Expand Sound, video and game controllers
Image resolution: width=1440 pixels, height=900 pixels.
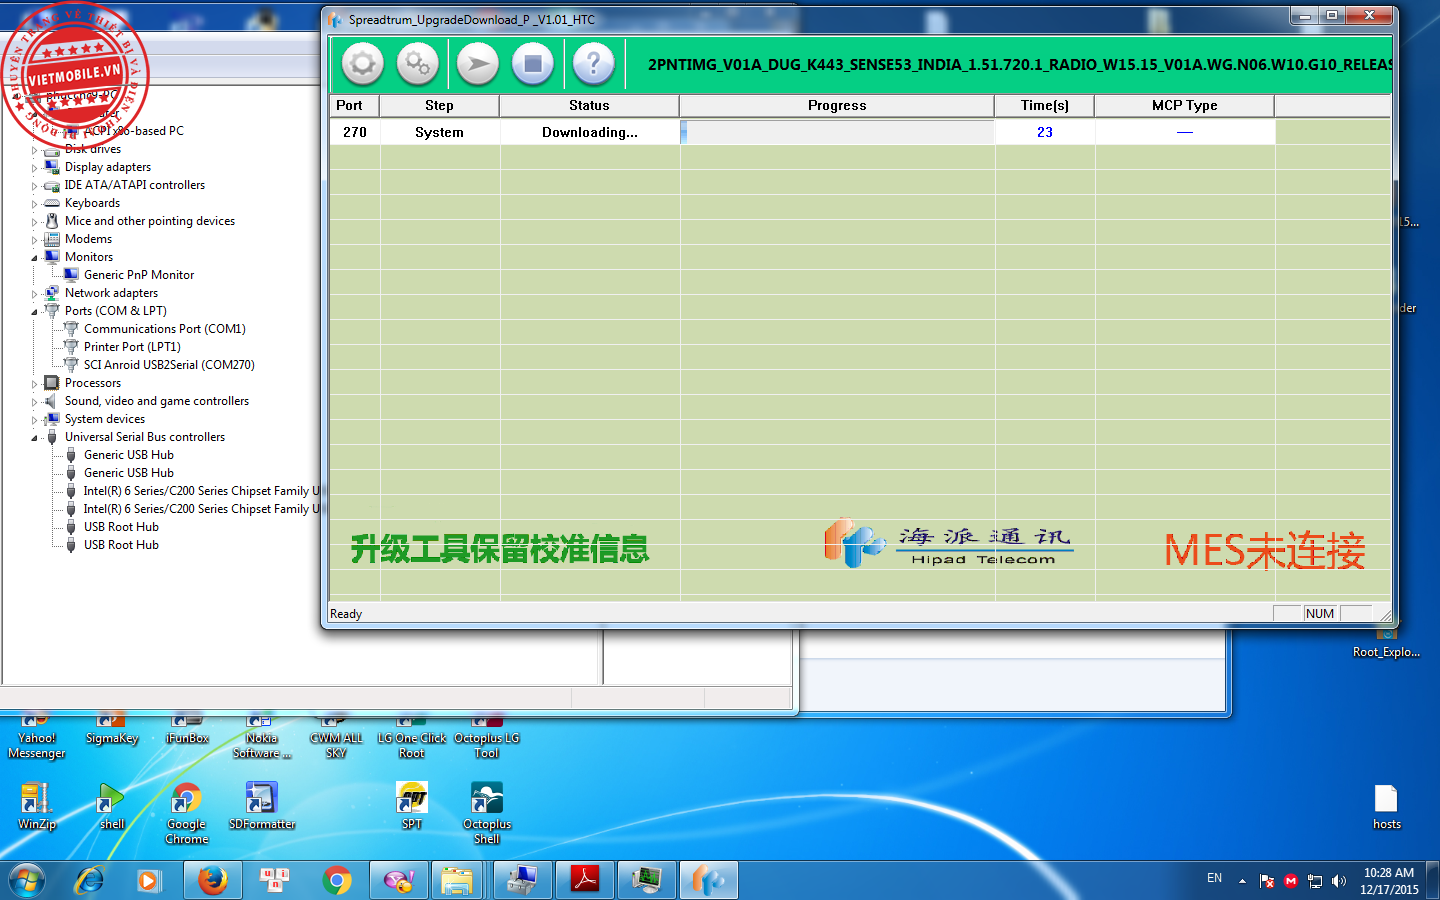(34, 402)
